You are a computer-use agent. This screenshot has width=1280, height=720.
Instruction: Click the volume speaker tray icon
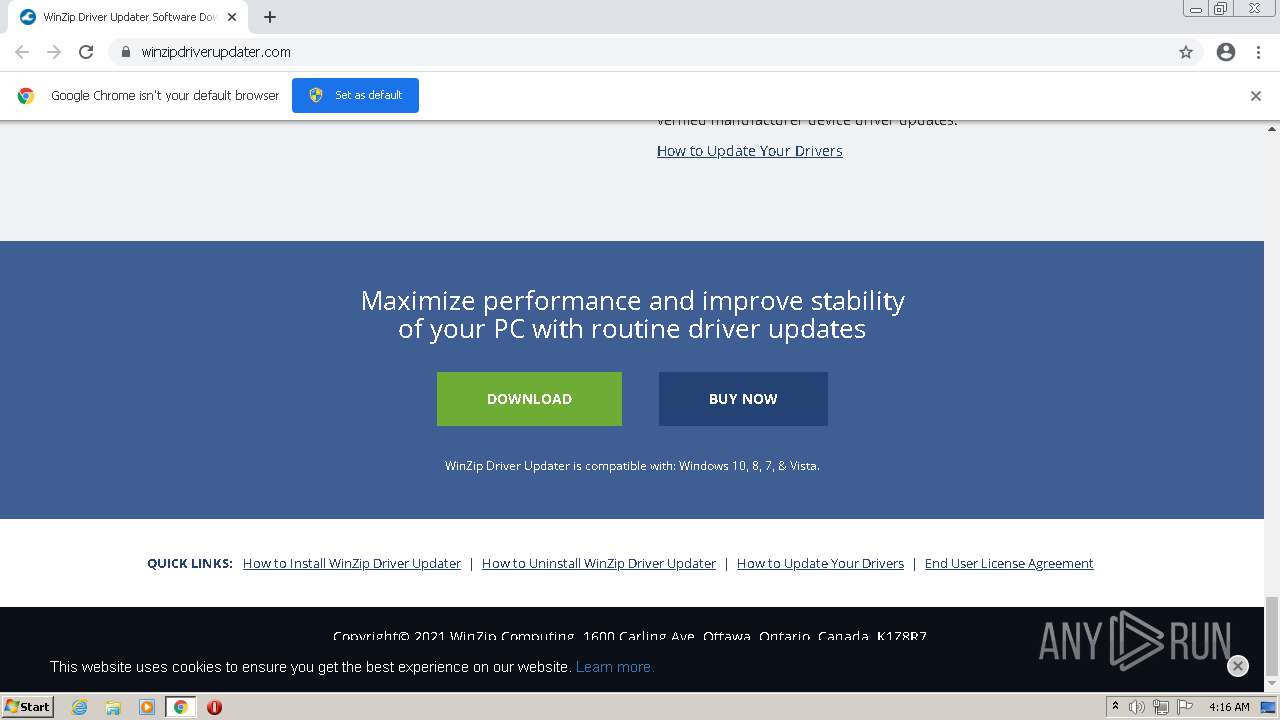(1137, 707)
